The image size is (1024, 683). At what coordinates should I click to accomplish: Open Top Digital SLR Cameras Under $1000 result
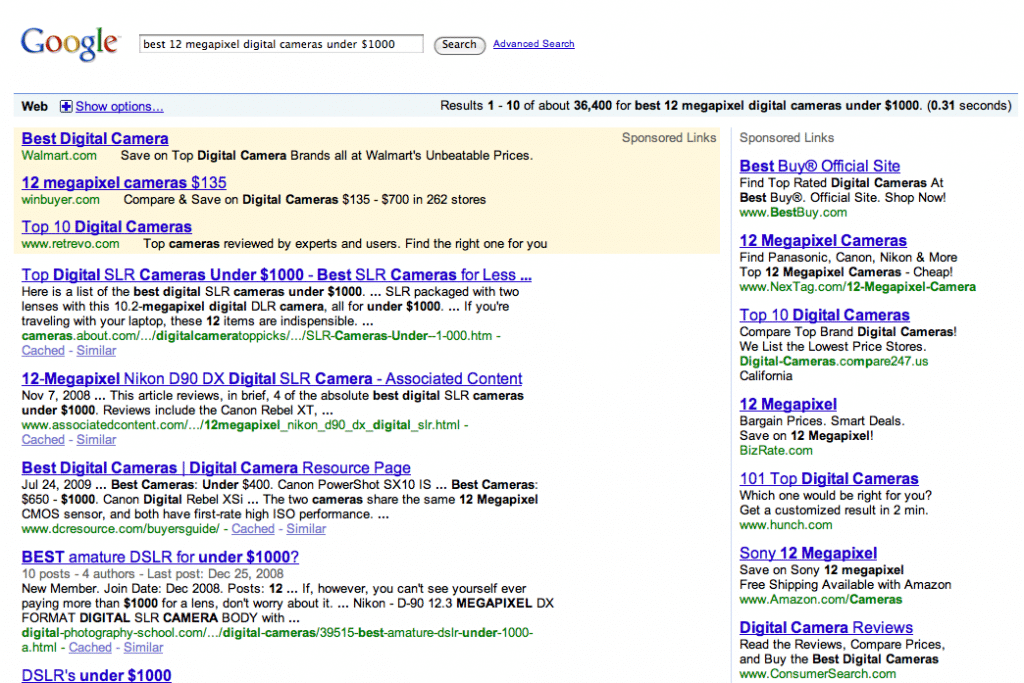pyautogui.click(x=276, y=275)
